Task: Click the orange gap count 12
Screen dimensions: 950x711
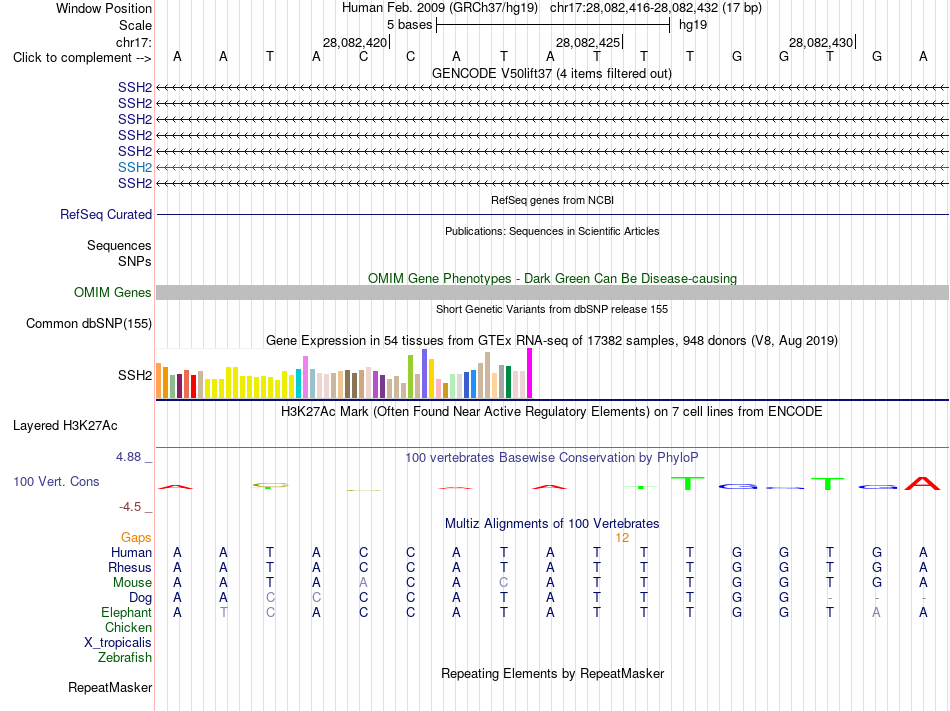Action: [x=622, y=538]
